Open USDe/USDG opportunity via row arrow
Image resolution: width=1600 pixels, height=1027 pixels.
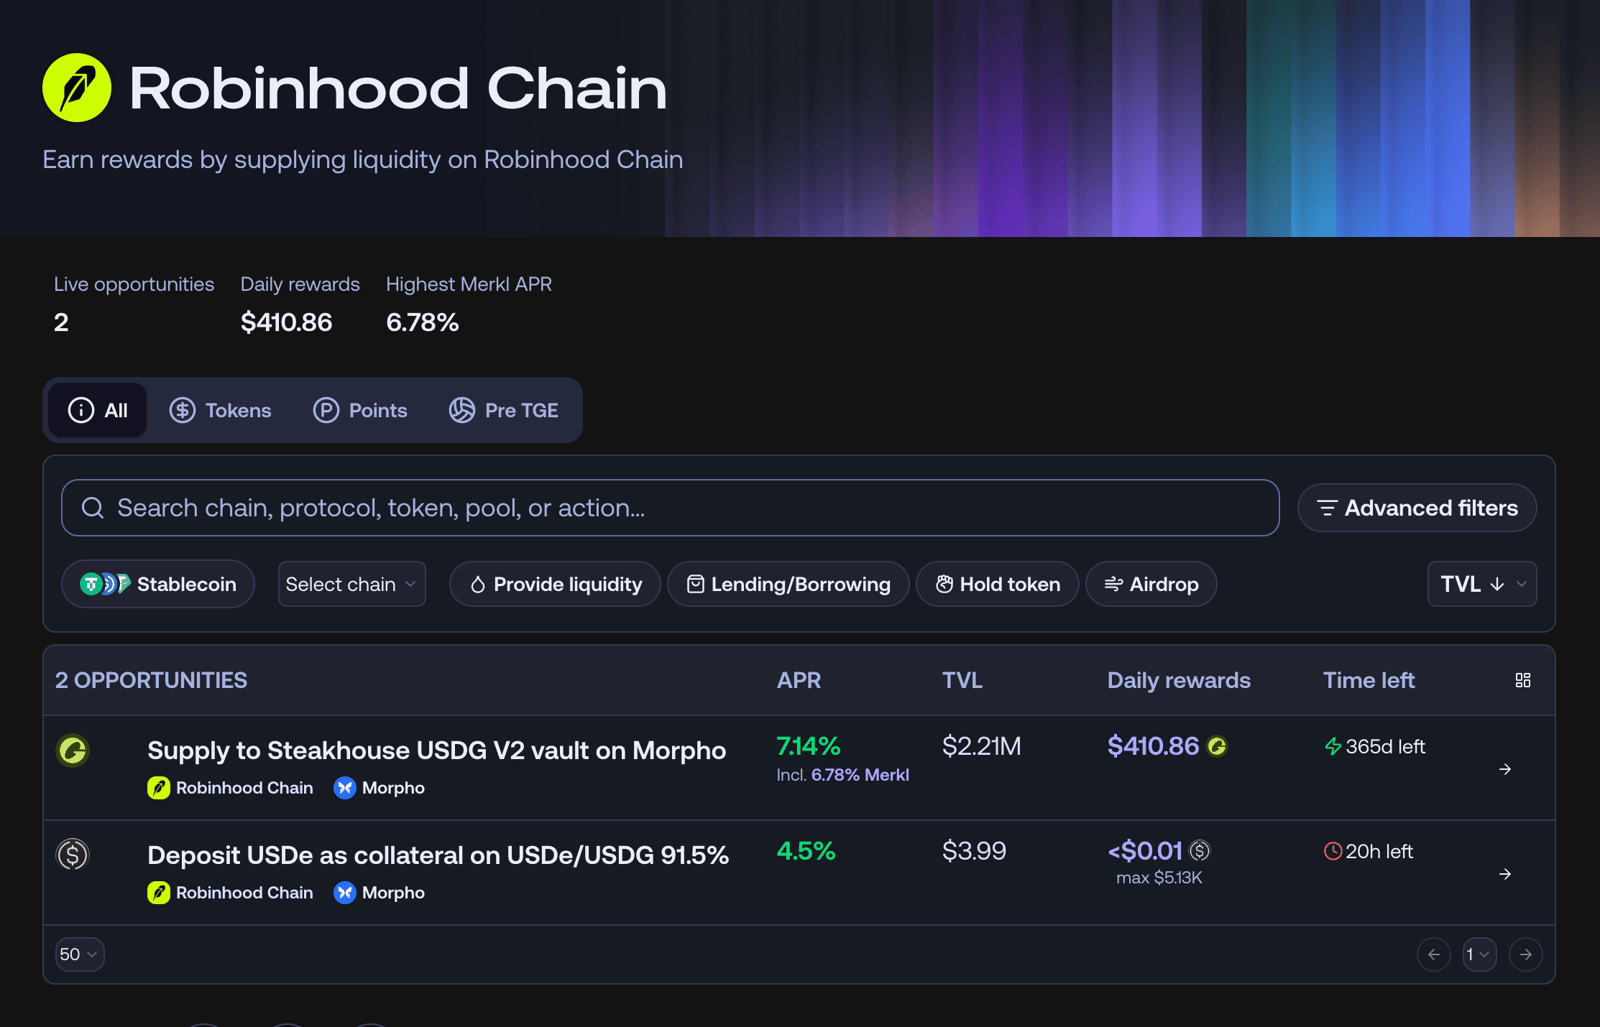pyautogui.click(x=1505, y=874)
